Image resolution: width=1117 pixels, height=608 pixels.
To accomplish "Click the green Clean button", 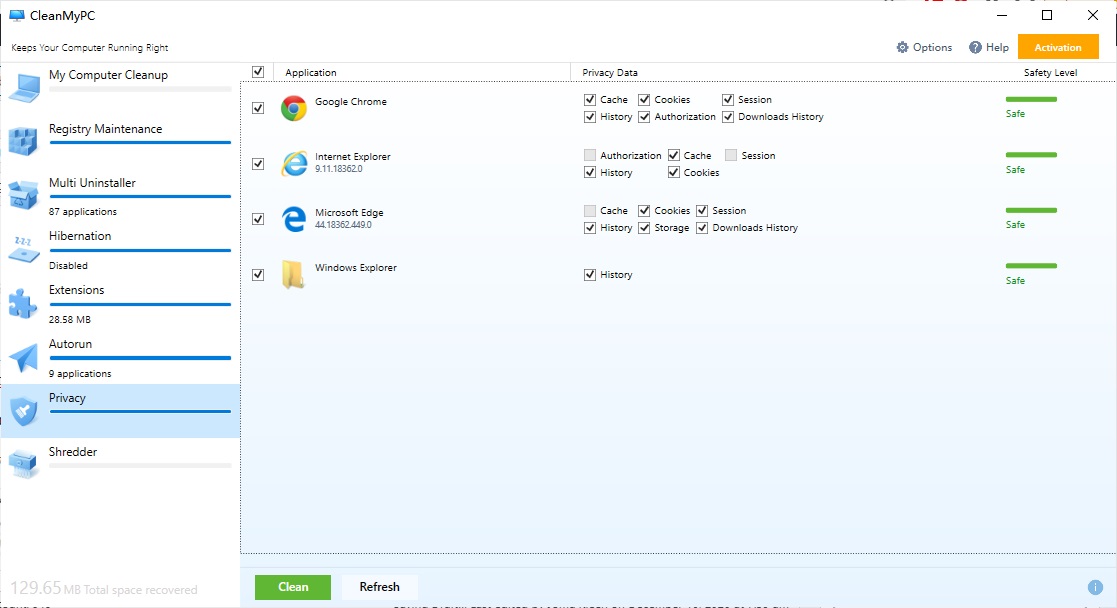I will 293,587.
